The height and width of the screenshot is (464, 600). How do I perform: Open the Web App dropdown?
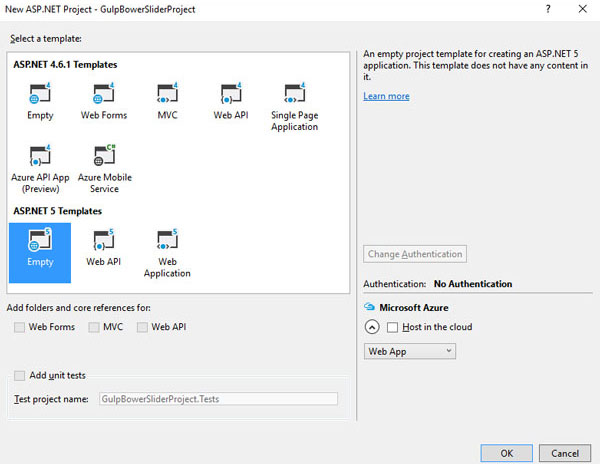pos(409,351)
